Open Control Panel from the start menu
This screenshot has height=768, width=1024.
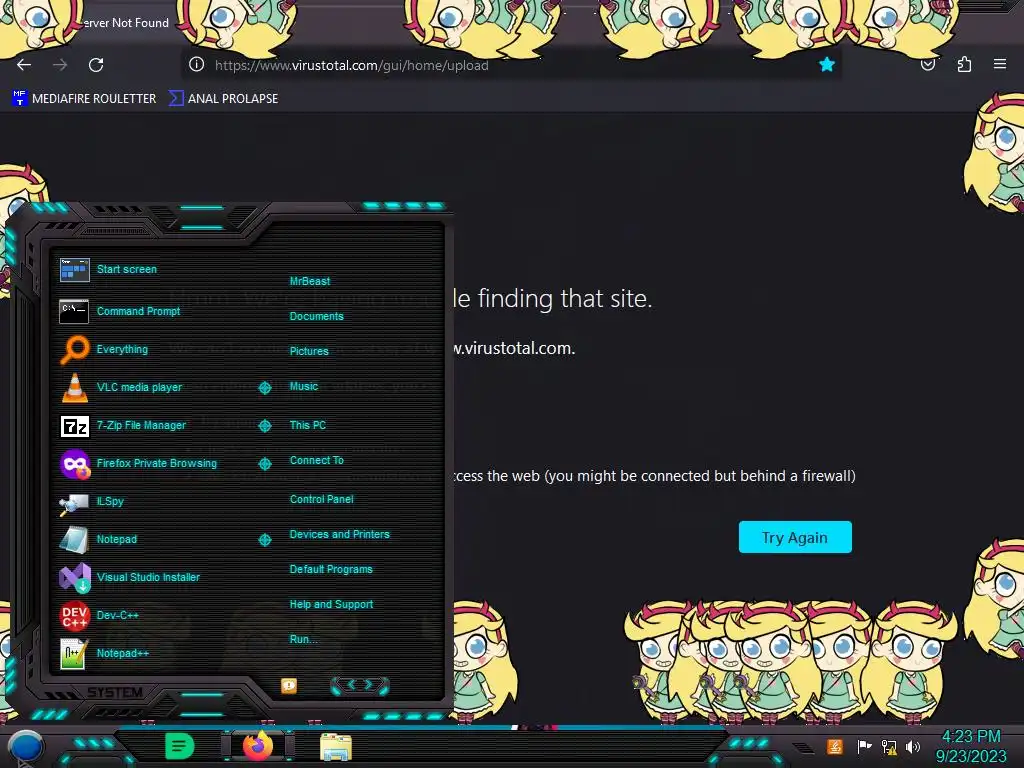(x=321, y=499)
